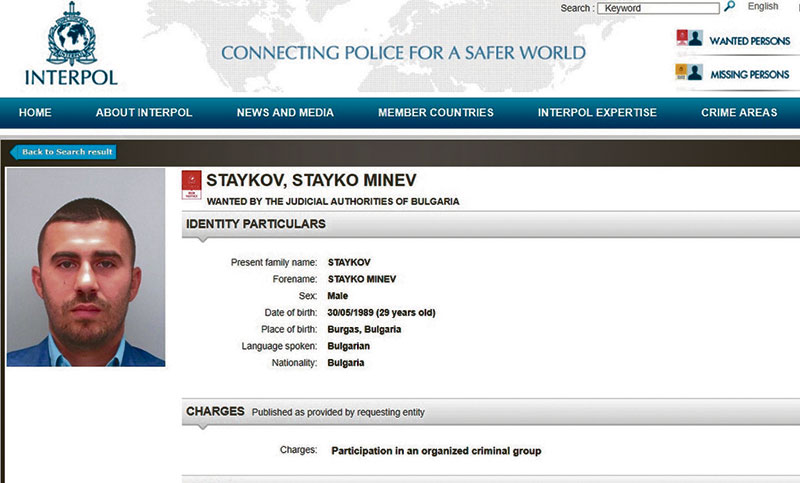Click the search magnifier icon
Image resolution: width=800 pixels, height=483 pixels.
pos(730,7)
